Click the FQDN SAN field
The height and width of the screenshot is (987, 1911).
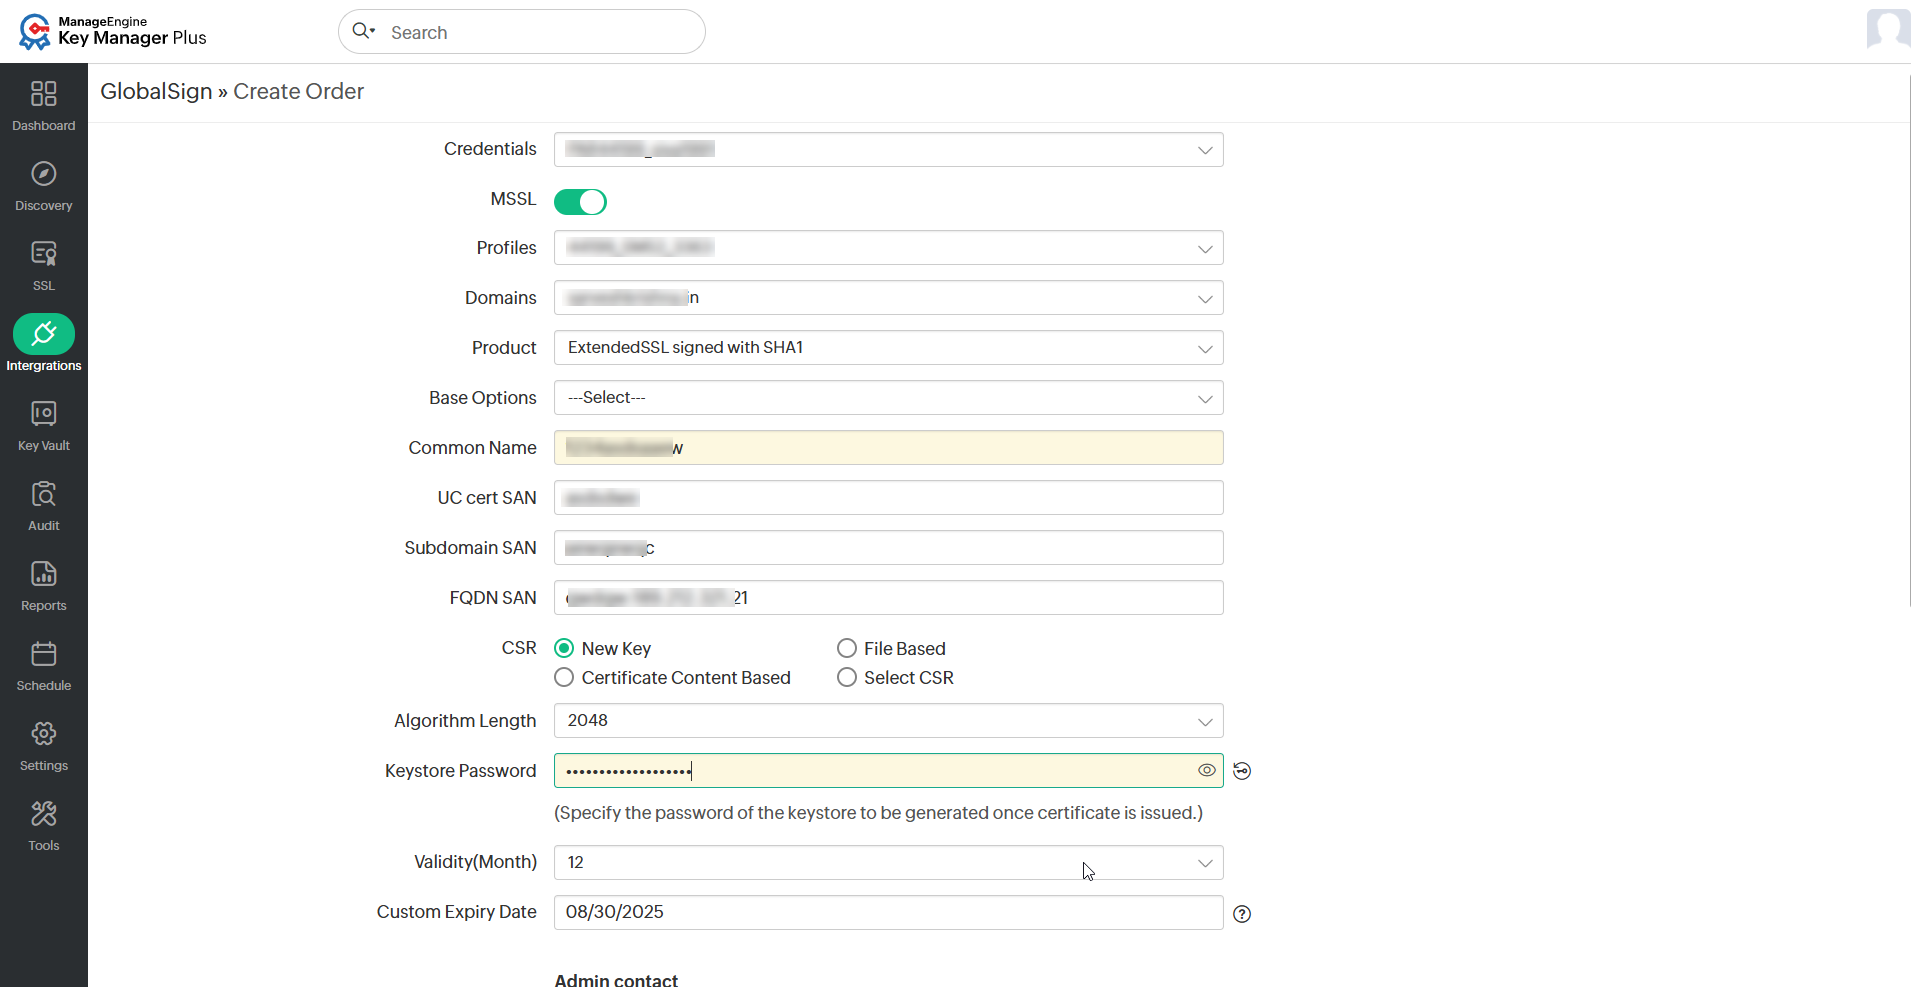pyautogui.click(x=889, y=598)
